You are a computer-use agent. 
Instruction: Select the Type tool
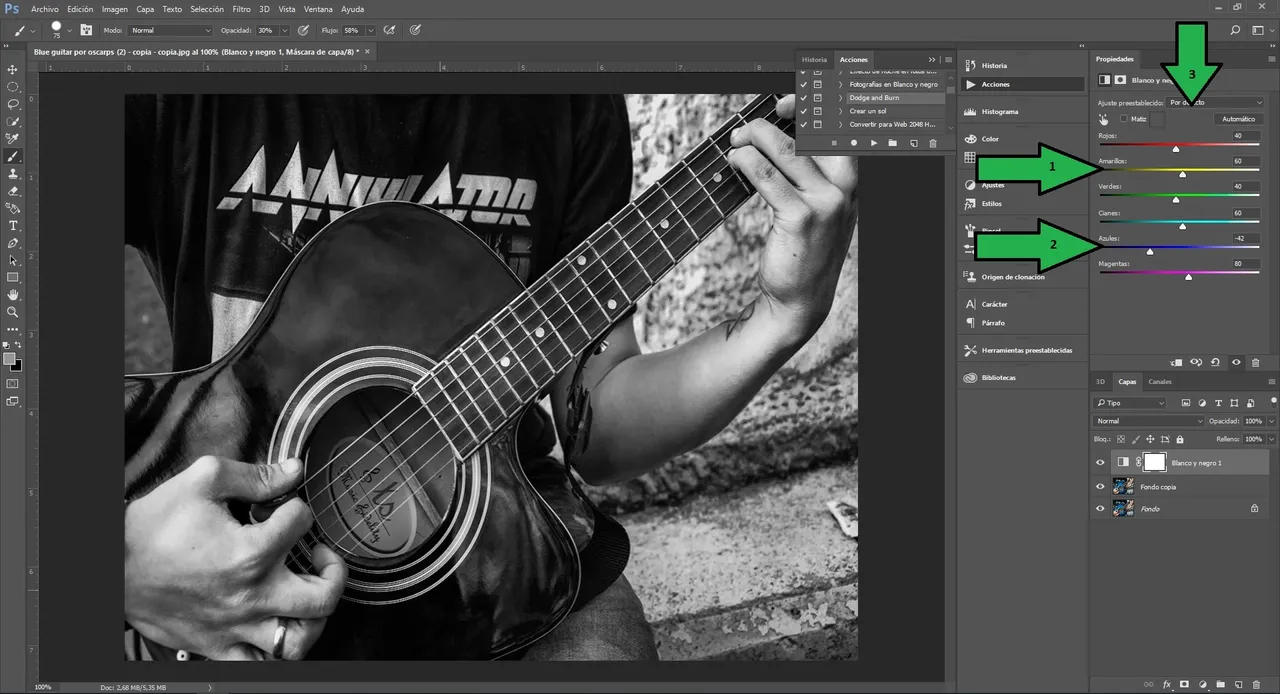[x=13, y=226]
